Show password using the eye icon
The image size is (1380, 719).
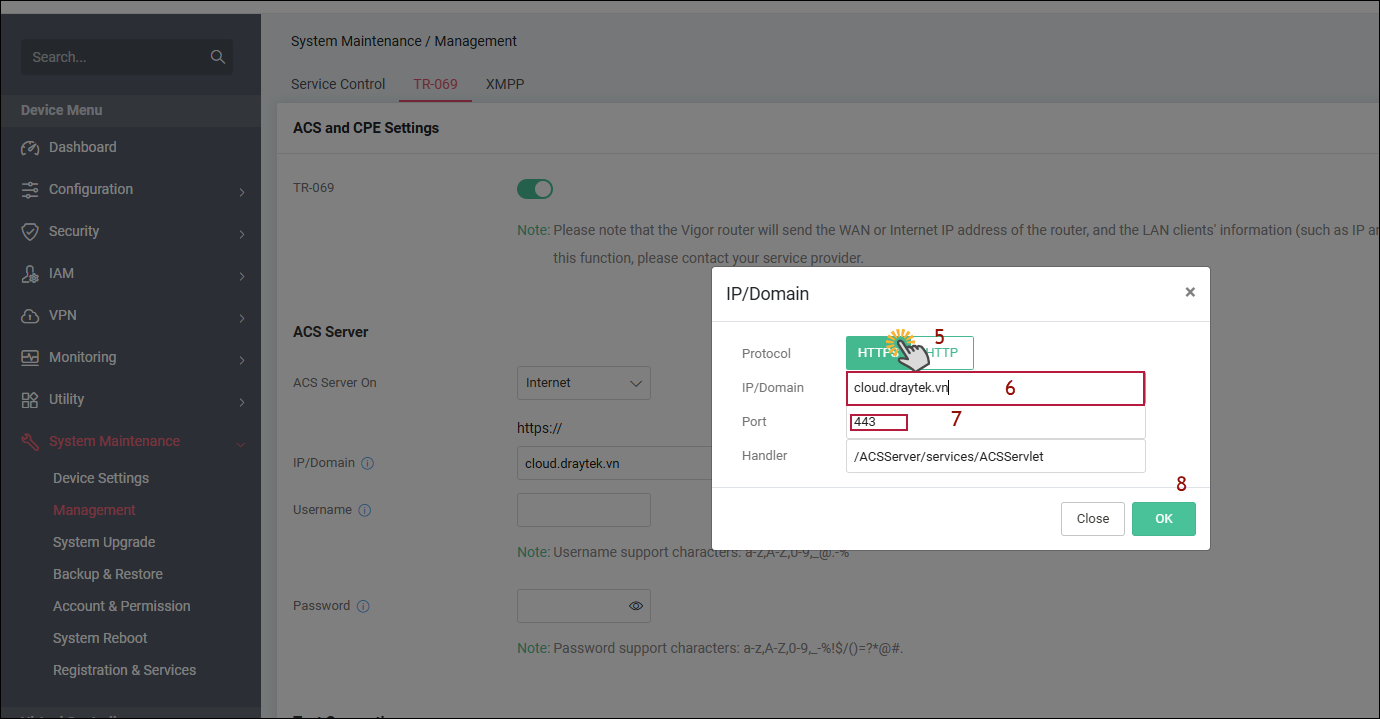click(x=636, y=606)
